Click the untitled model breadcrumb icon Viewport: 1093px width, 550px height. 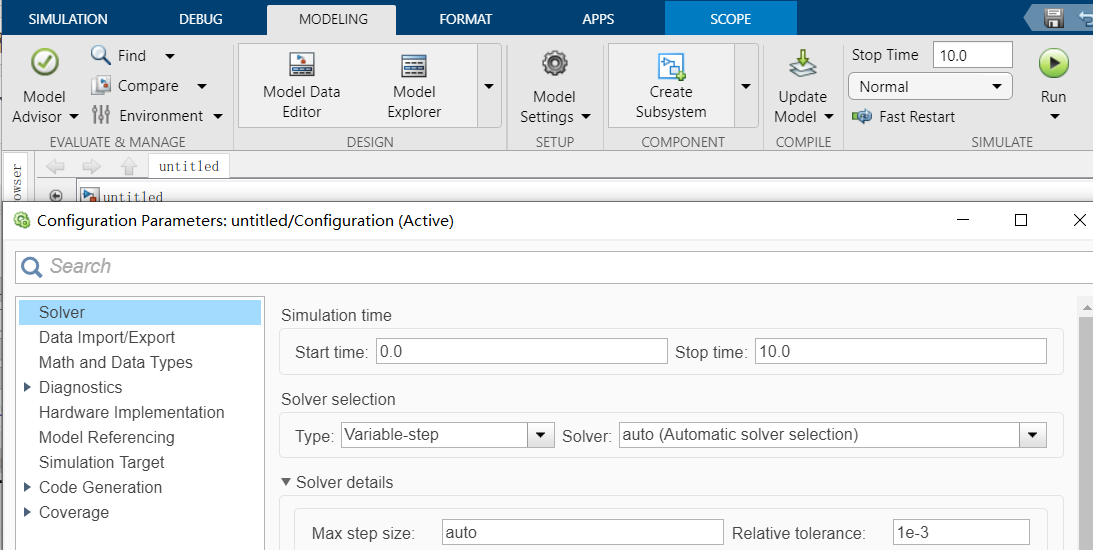[x=90, y=196]
